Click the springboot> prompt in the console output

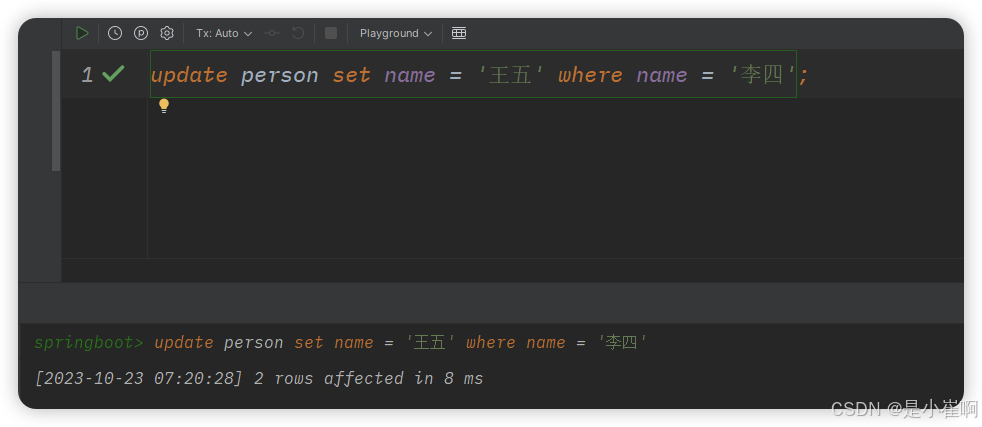[x=89, y=342]
